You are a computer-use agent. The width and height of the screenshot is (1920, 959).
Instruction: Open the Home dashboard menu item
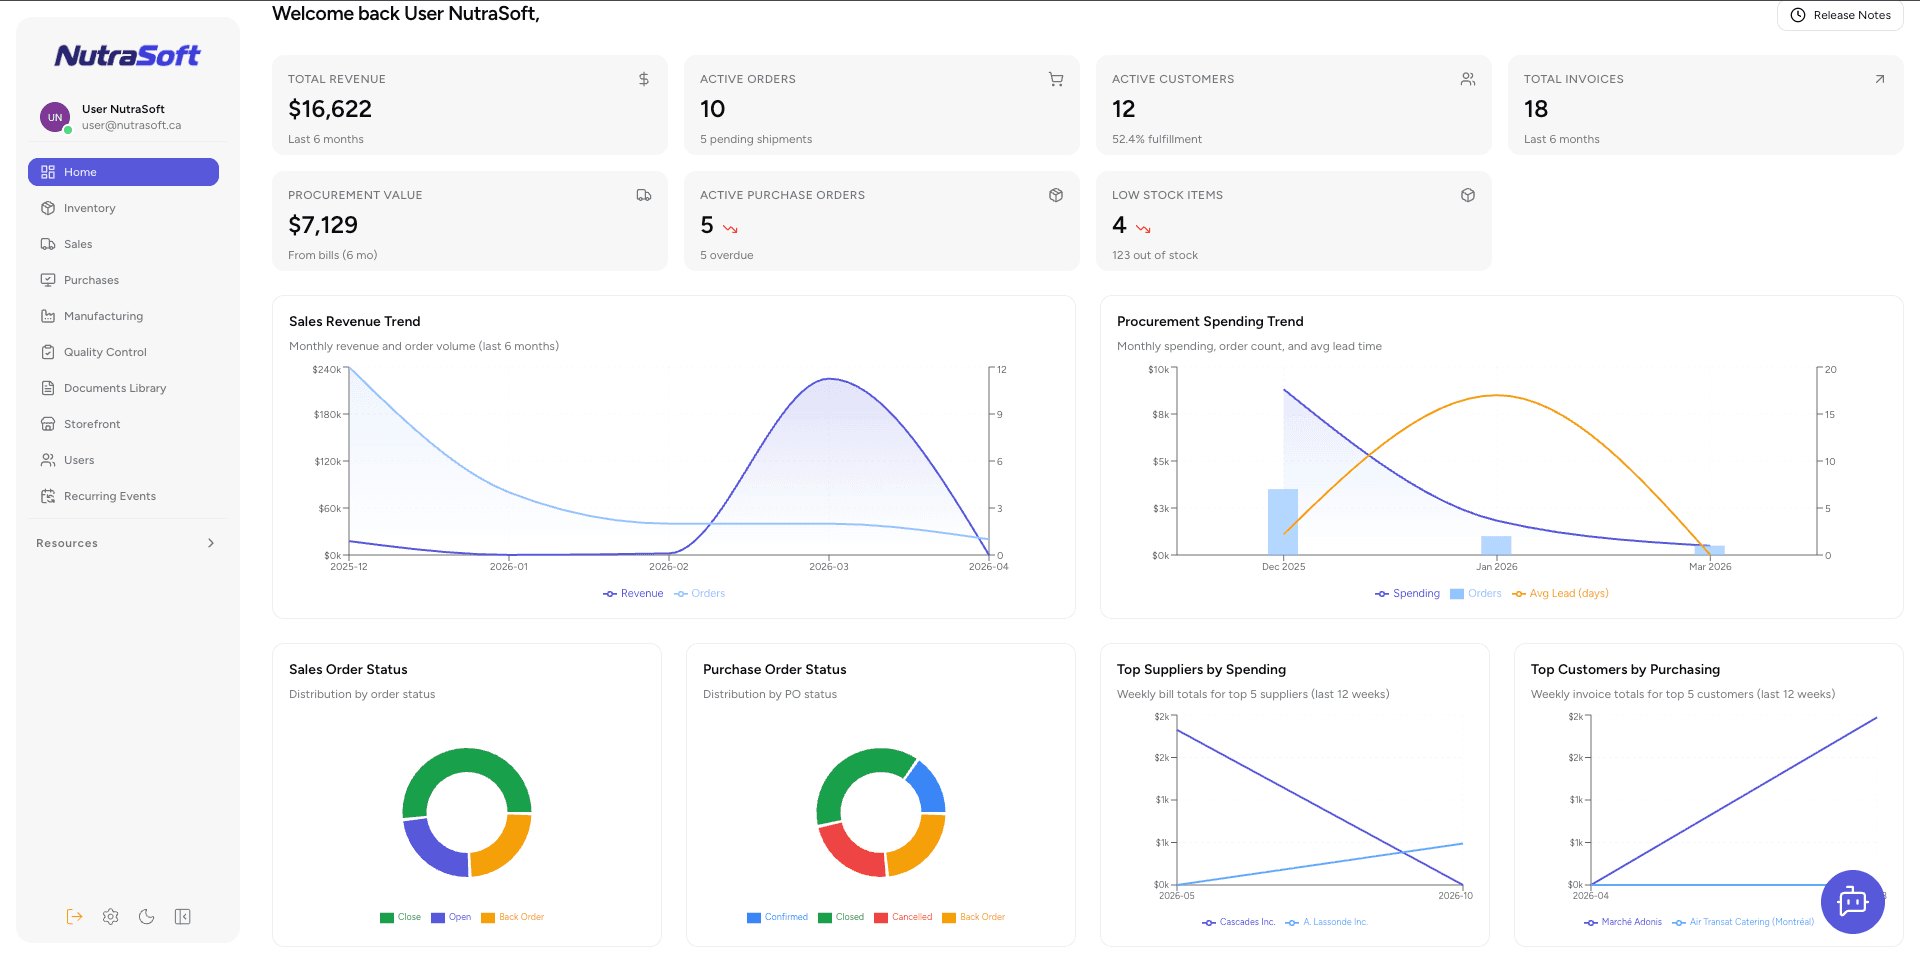pos(123,172)
